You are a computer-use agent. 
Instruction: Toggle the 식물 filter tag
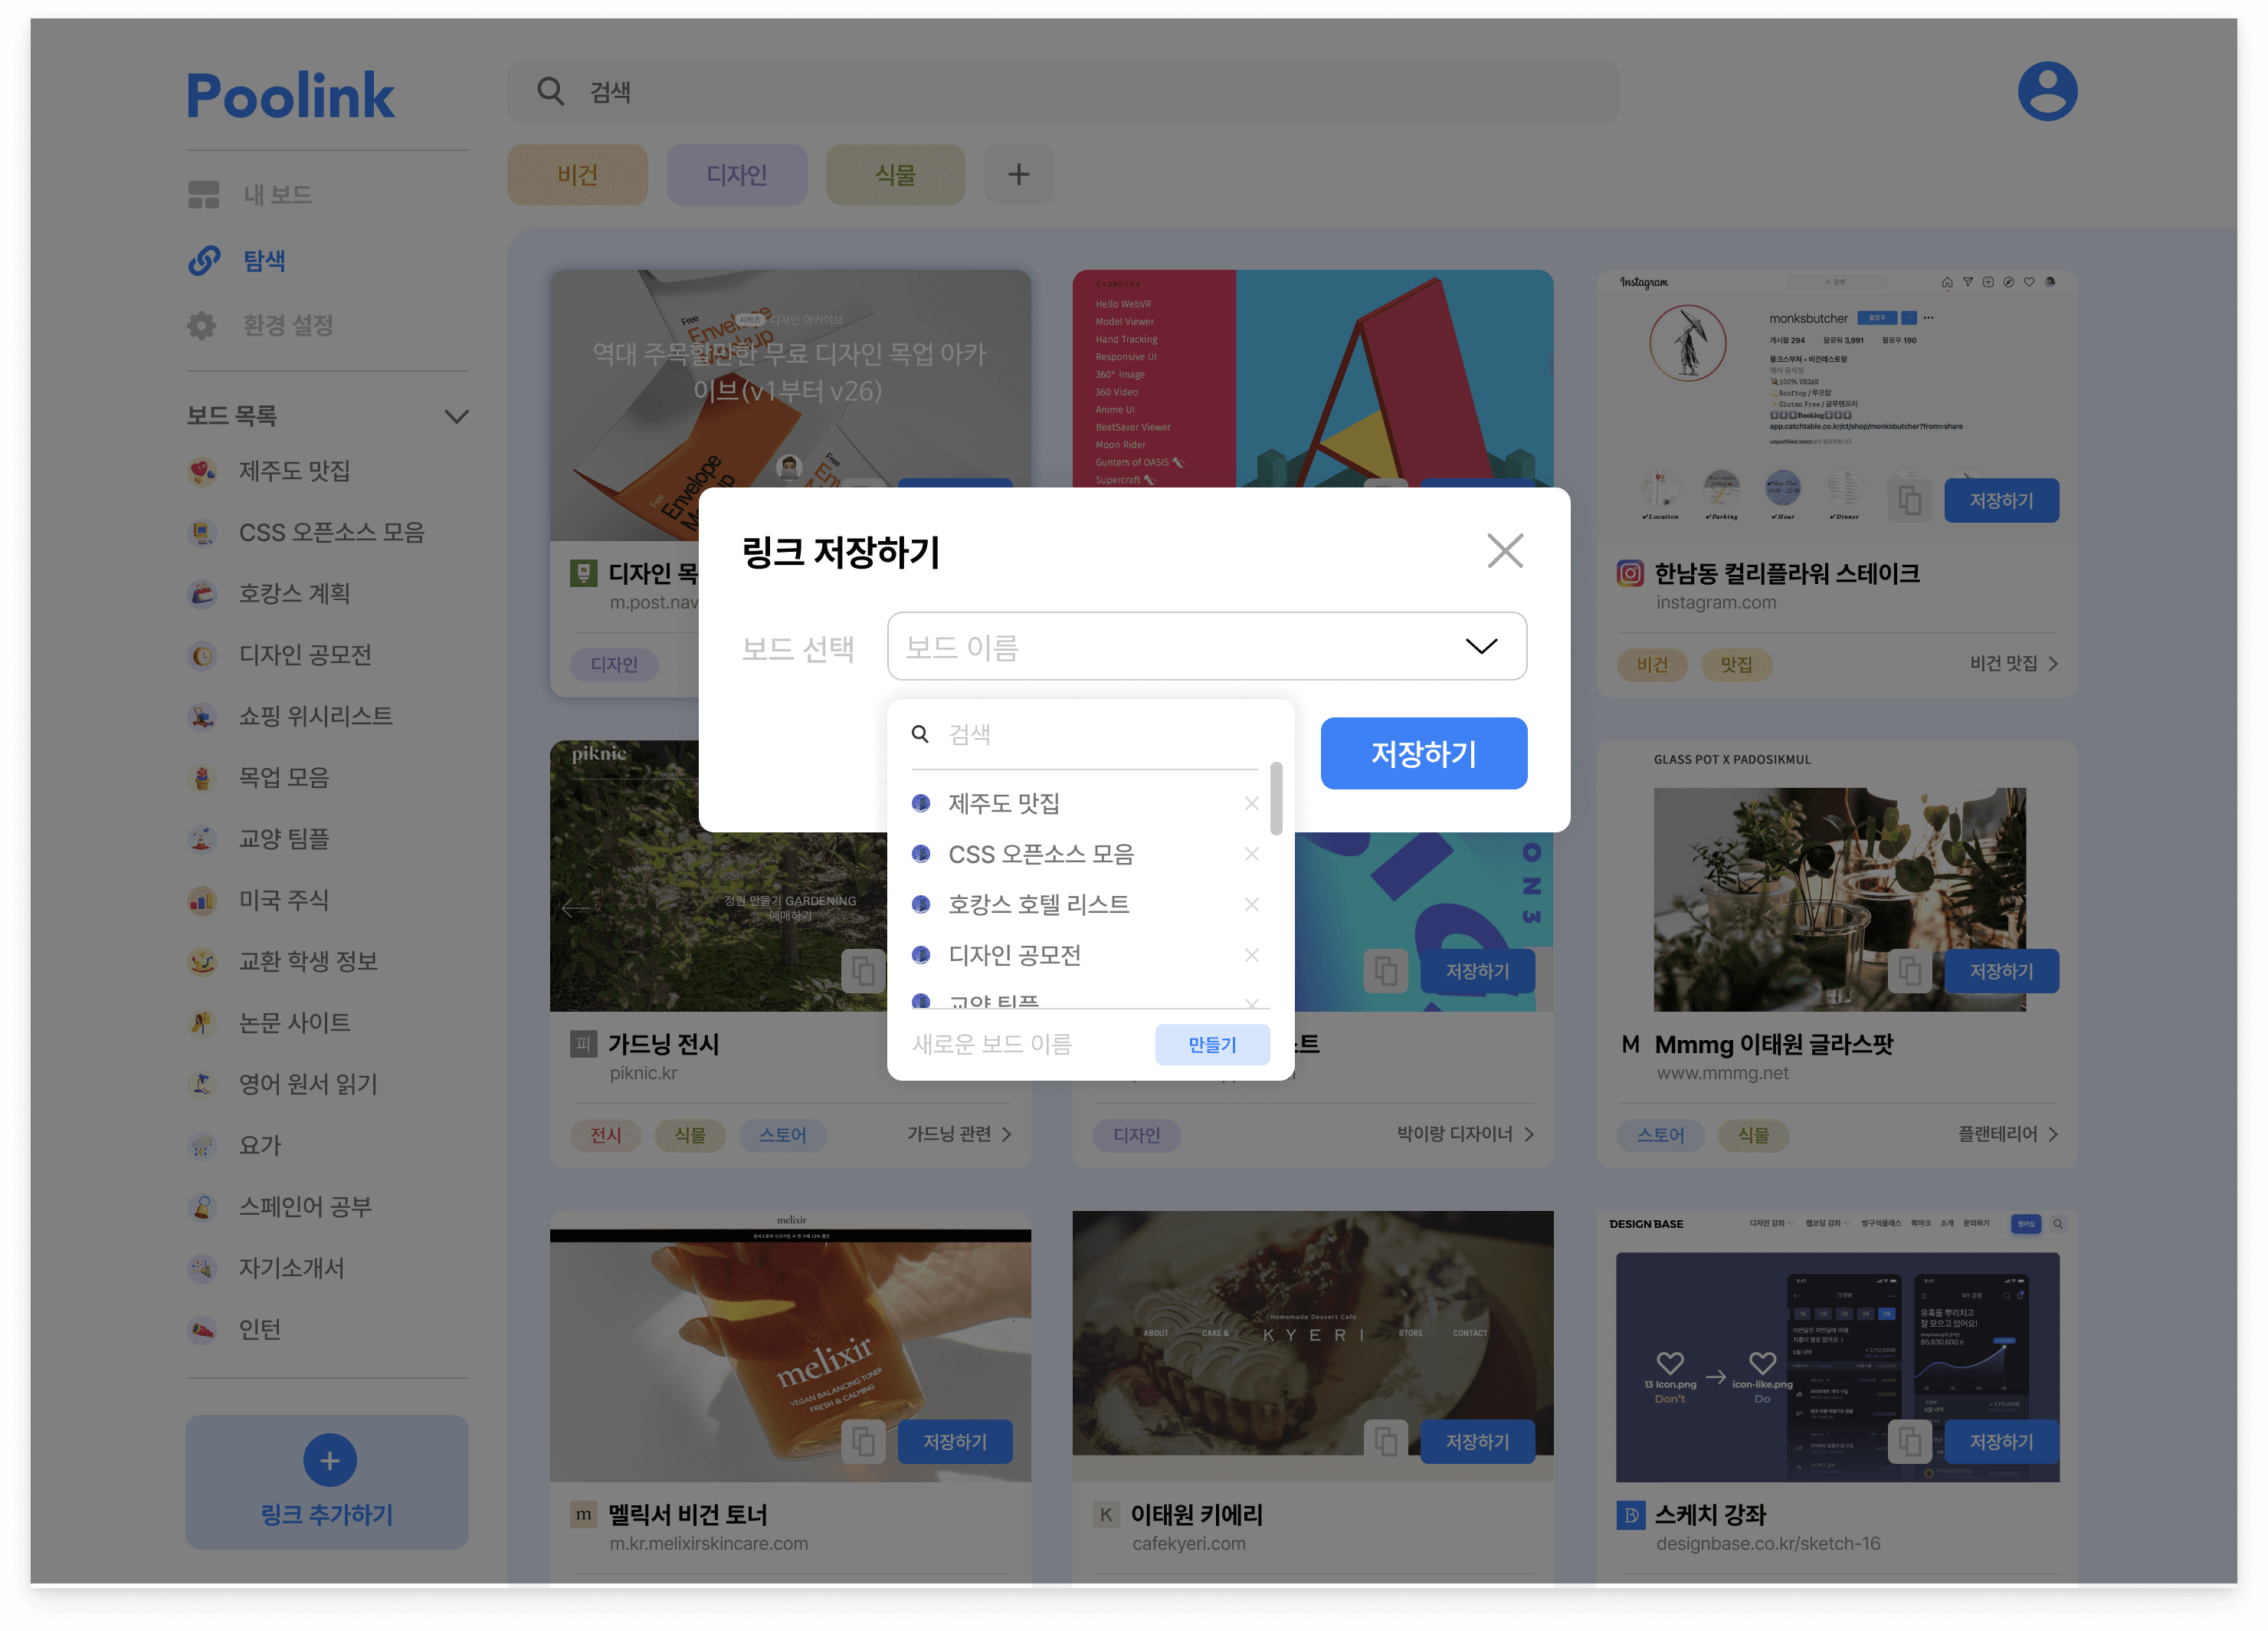click(895, 175)
